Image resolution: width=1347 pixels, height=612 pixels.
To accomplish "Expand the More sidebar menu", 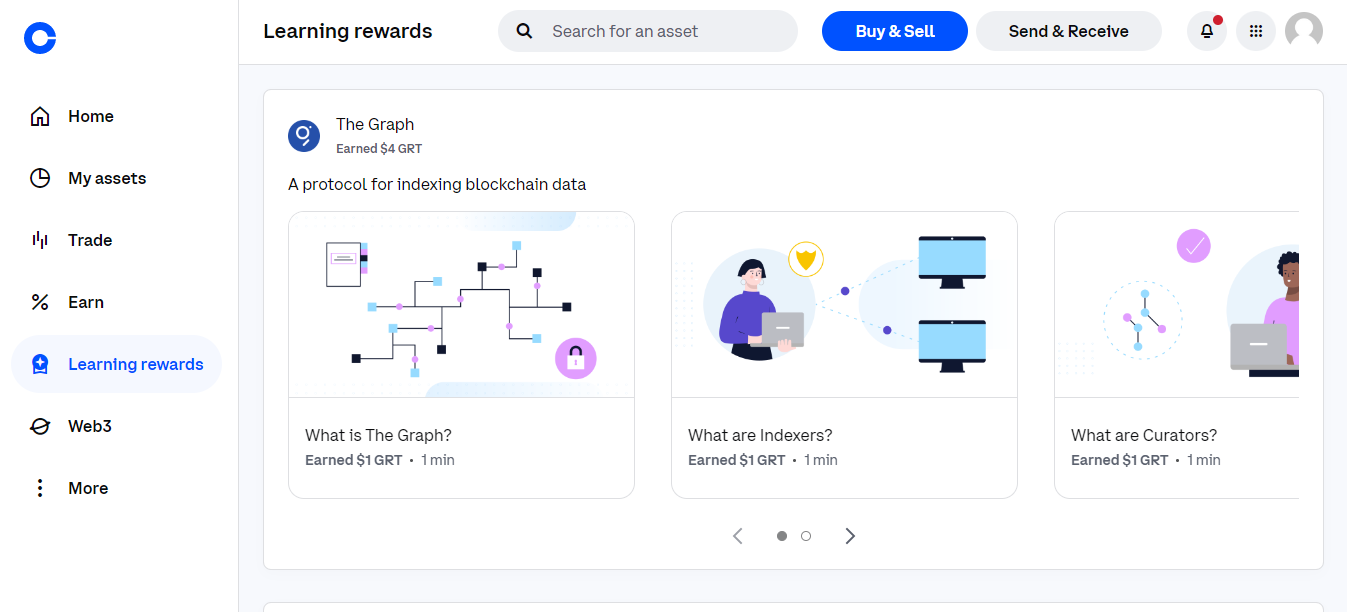I will tap(40, 488).
